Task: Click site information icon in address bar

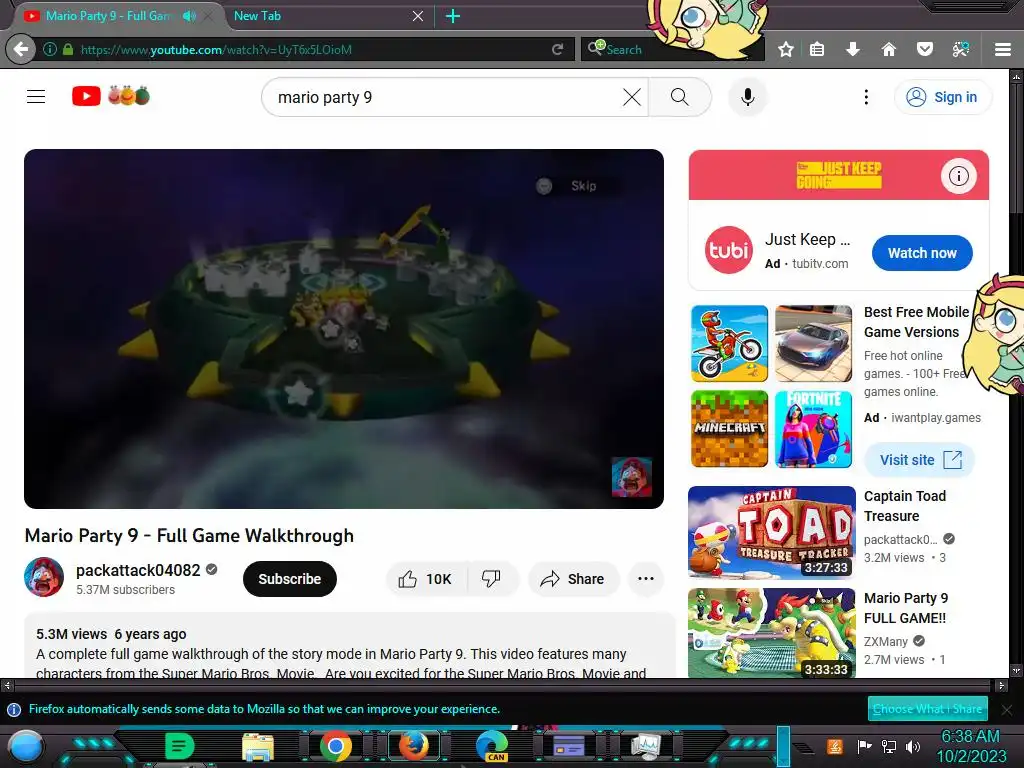Action: [50, 49]
